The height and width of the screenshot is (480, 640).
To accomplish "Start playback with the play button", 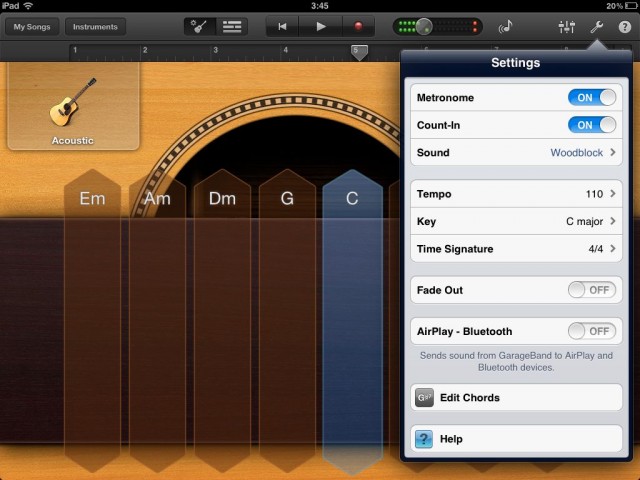I will click(321, 27).
